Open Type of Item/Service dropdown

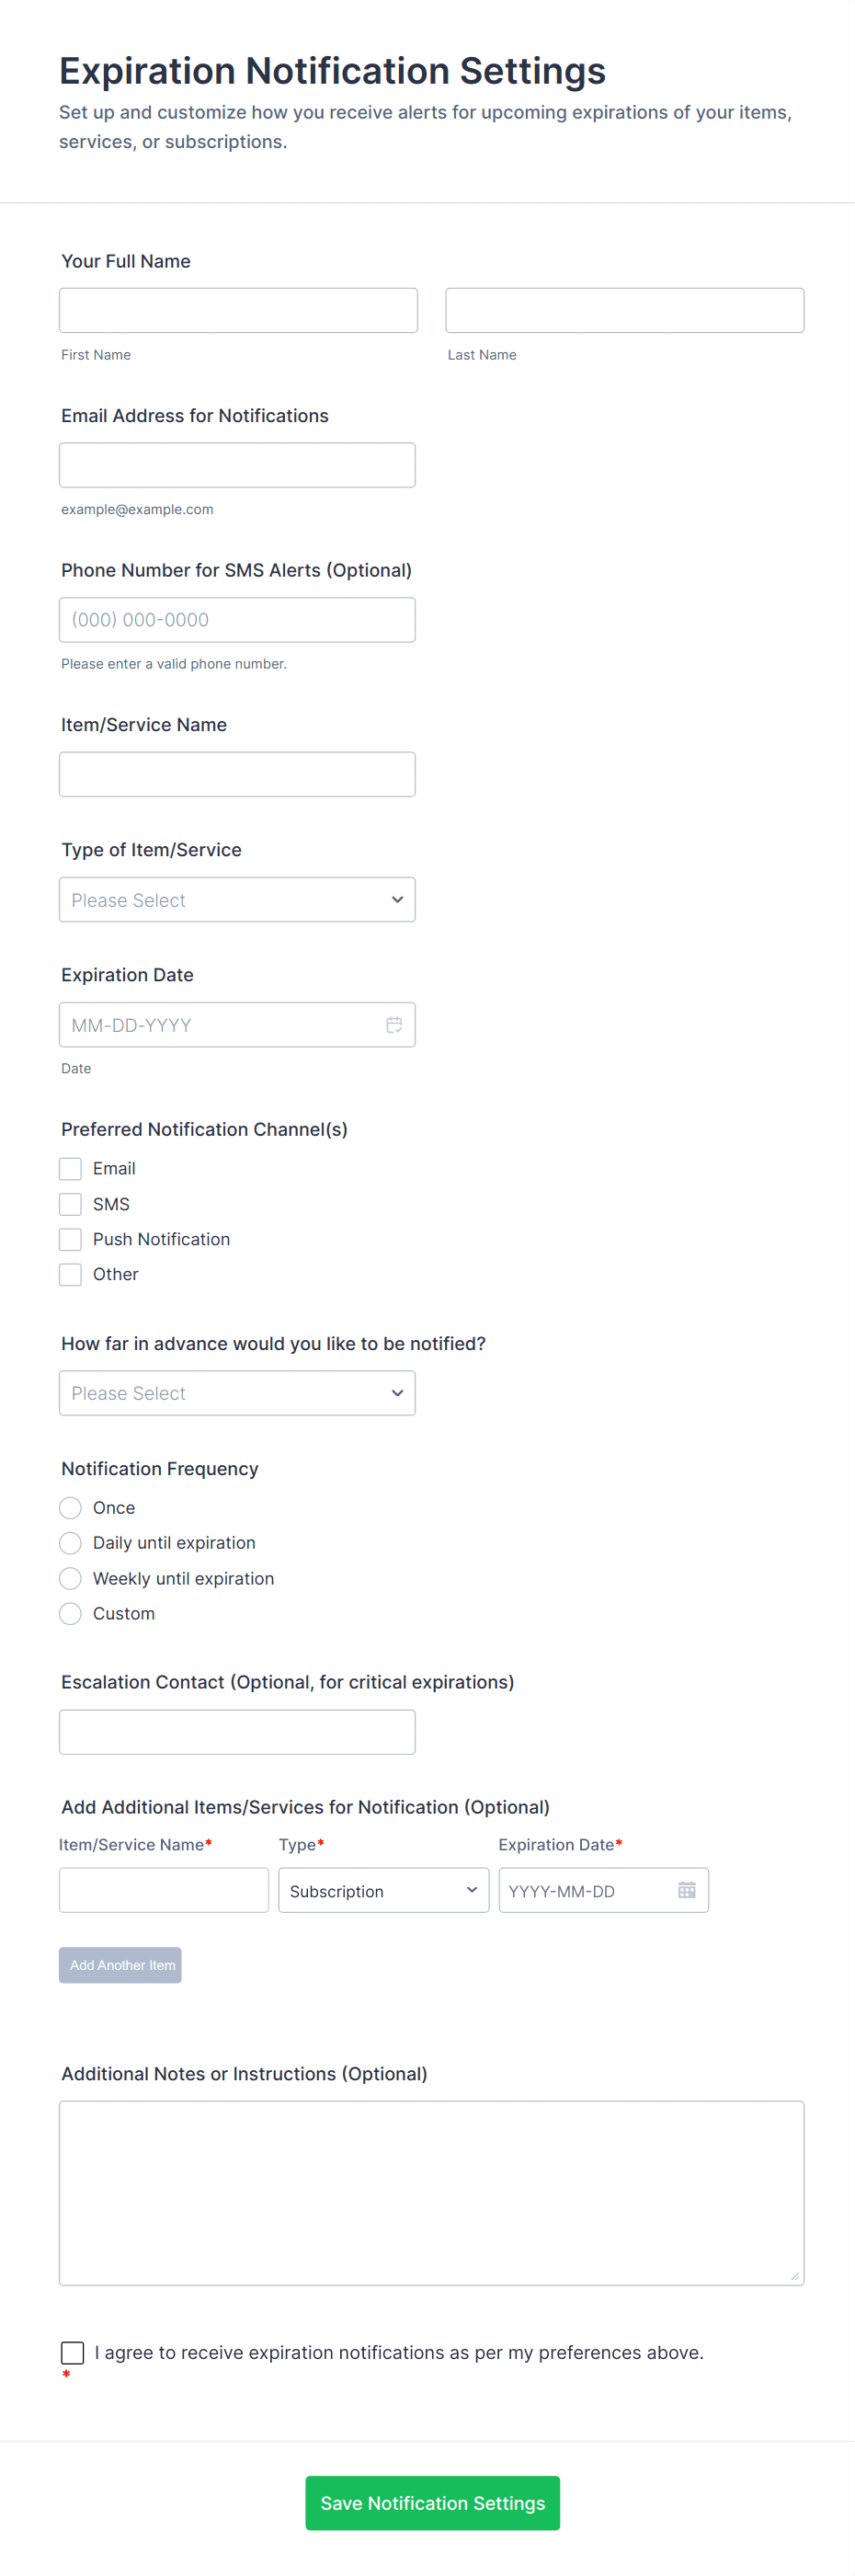click(x=237, y=899)
